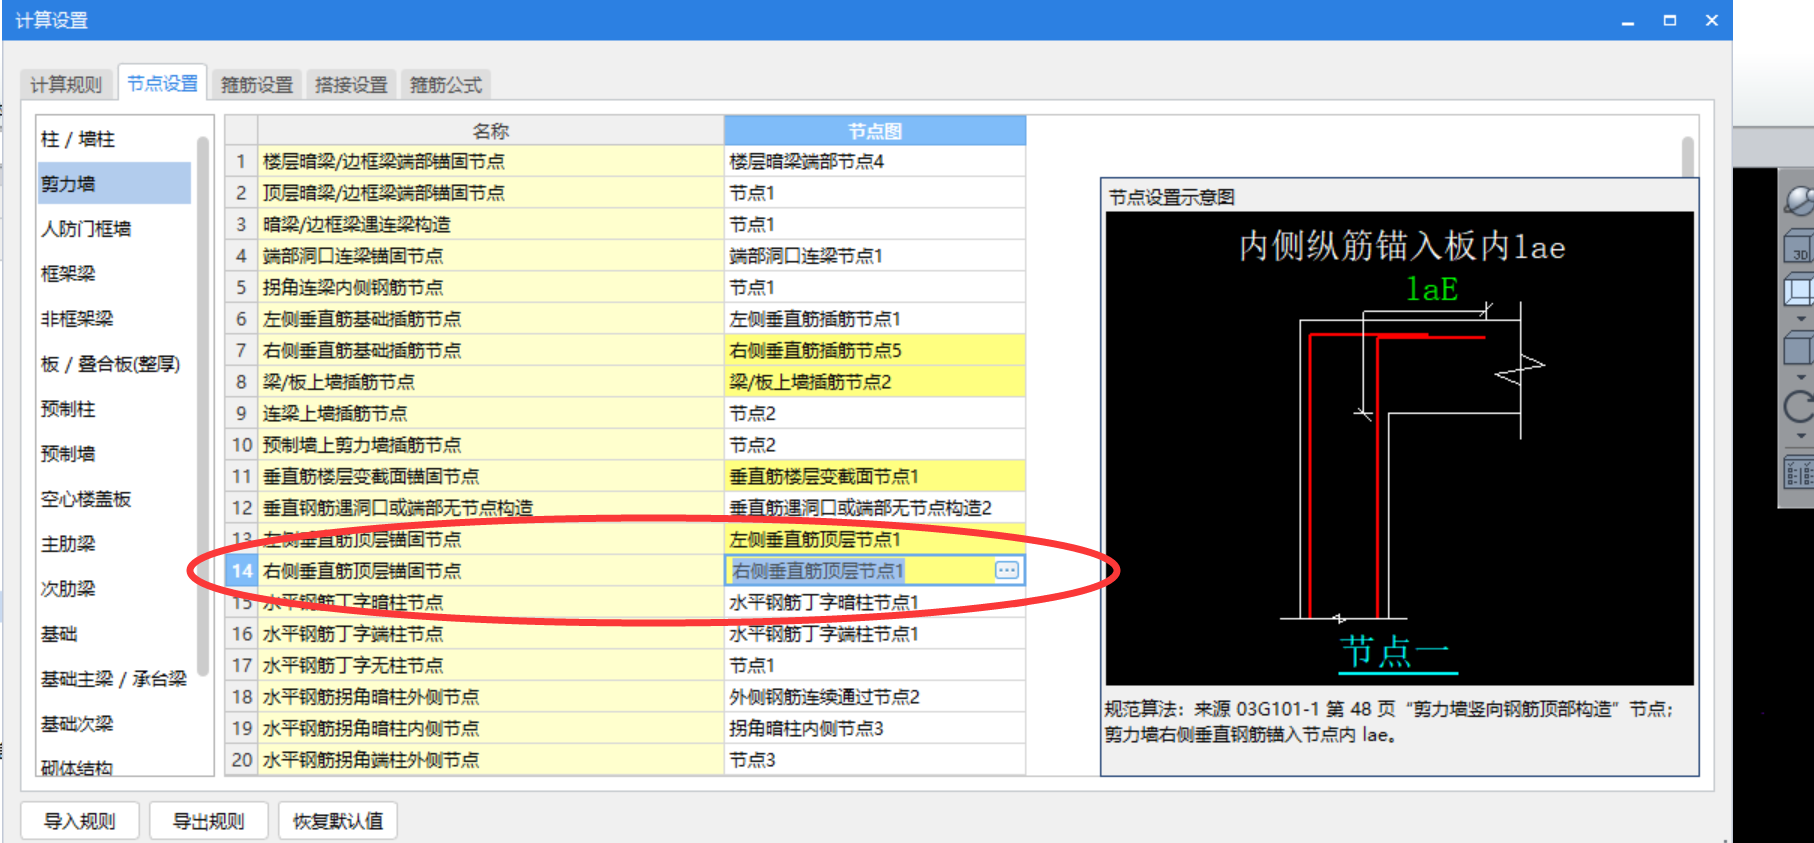Click the orbit view icon in the right toolbar
Viewport: 1814px width, 843px height.
[x=1799, y=201]
